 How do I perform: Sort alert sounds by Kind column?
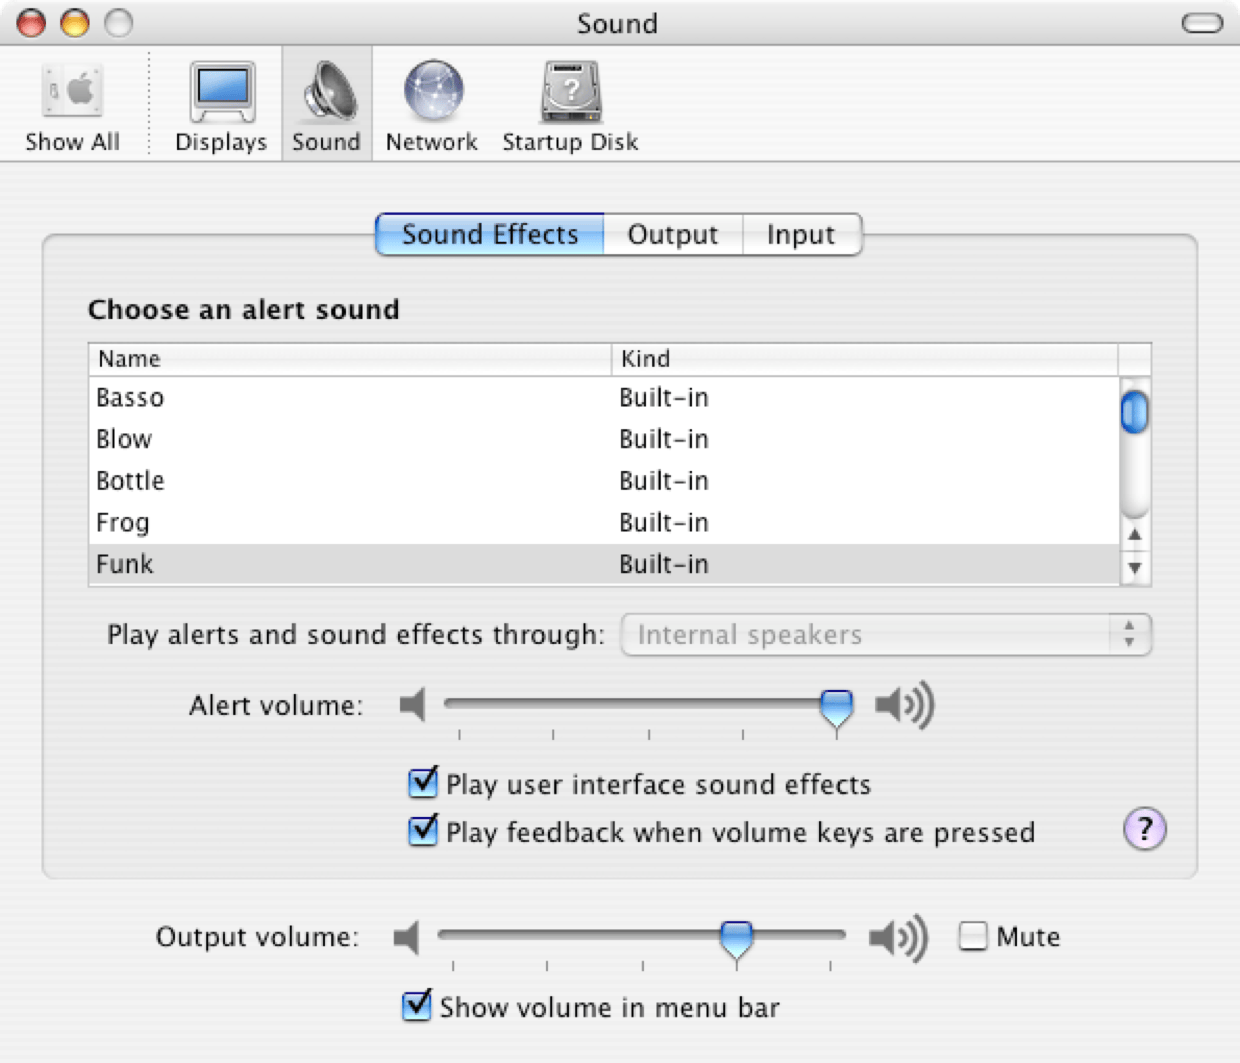pos(864,359)
